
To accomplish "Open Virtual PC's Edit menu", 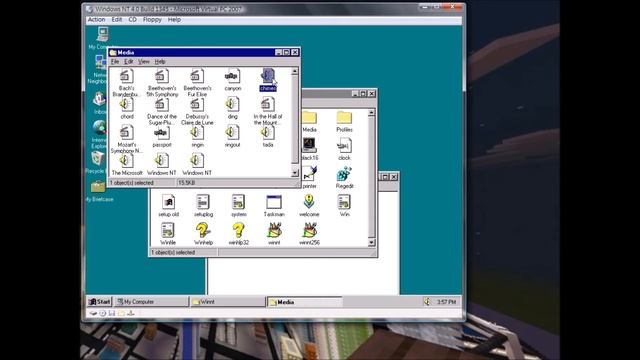I will (x=117, y=20).
